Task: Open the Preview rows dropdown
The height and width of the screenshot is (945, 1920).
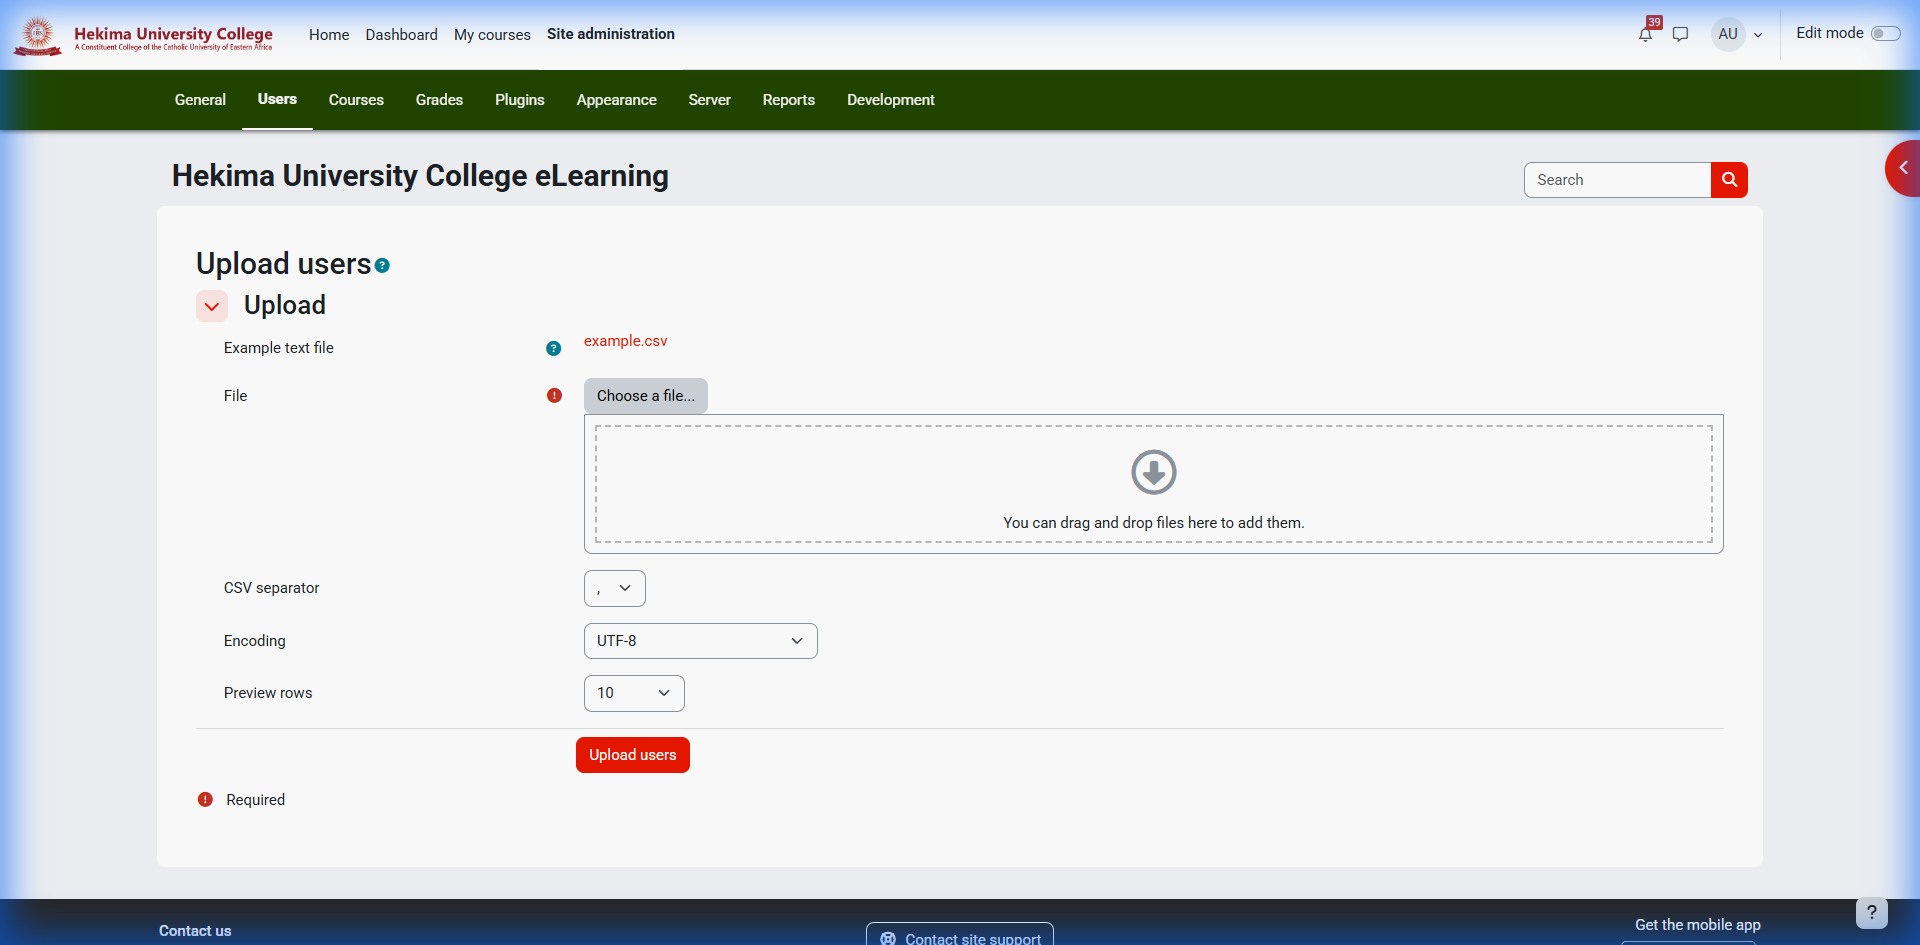Action: (x=634, y=694)
